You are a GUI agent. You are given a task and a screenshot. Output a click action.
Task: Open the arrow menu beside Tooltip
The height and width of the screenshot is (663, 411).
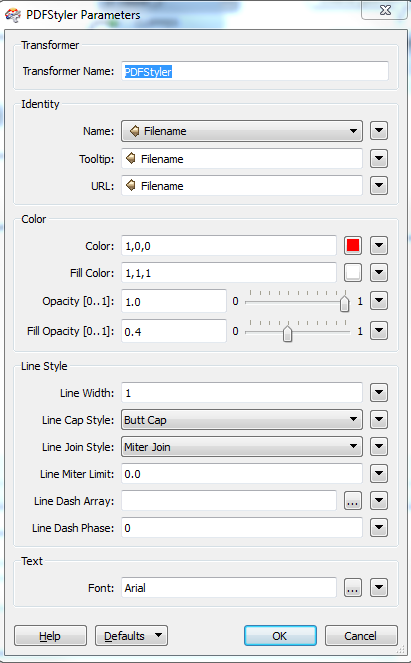(x=379, y=159)
